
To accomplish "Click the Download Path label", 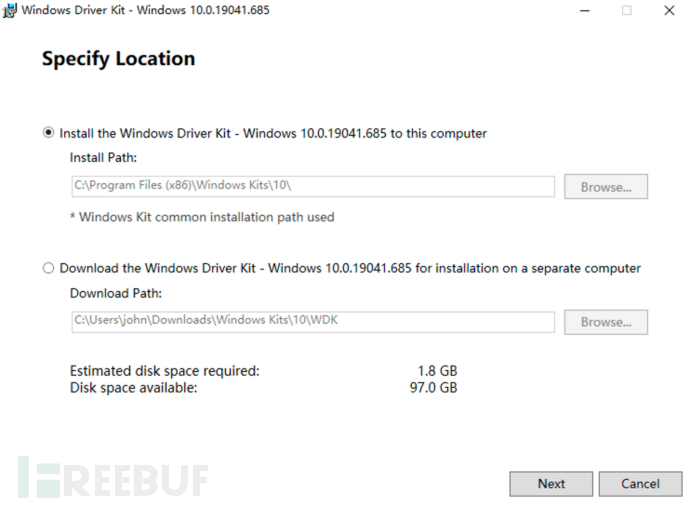I will tap(116, 294).
